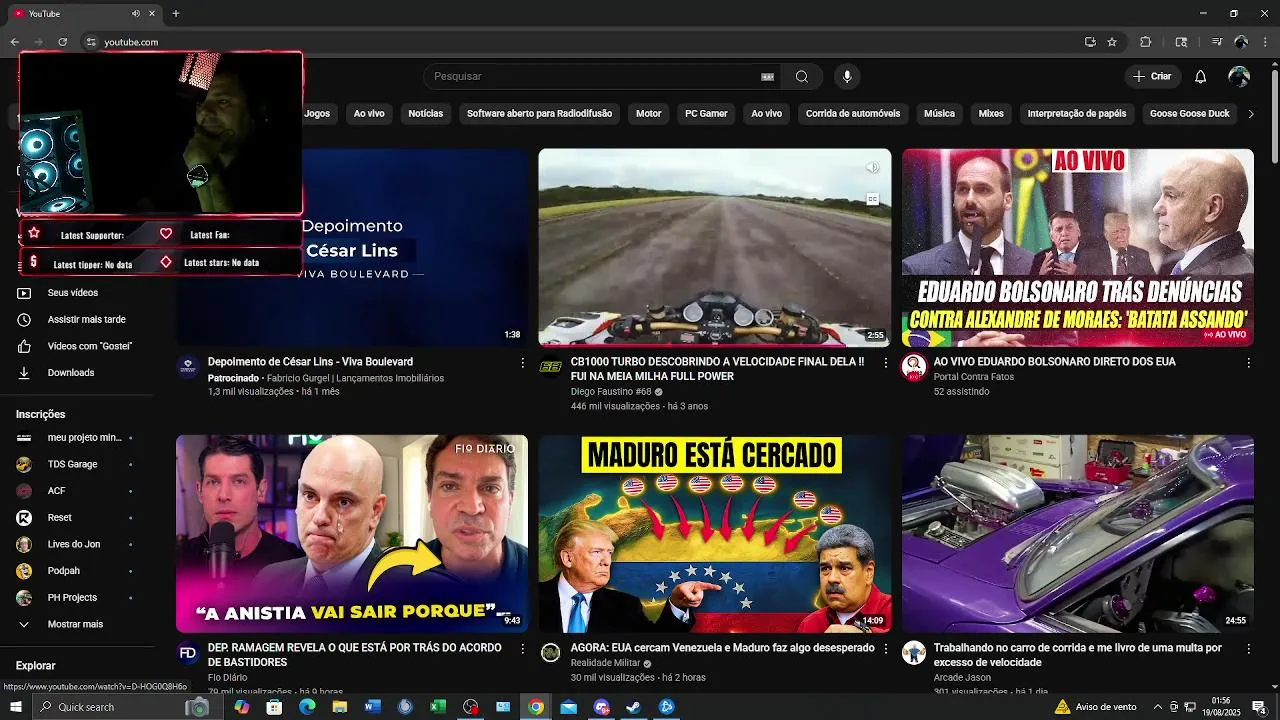Open File Explorer from the taskbar

(340, 707)
